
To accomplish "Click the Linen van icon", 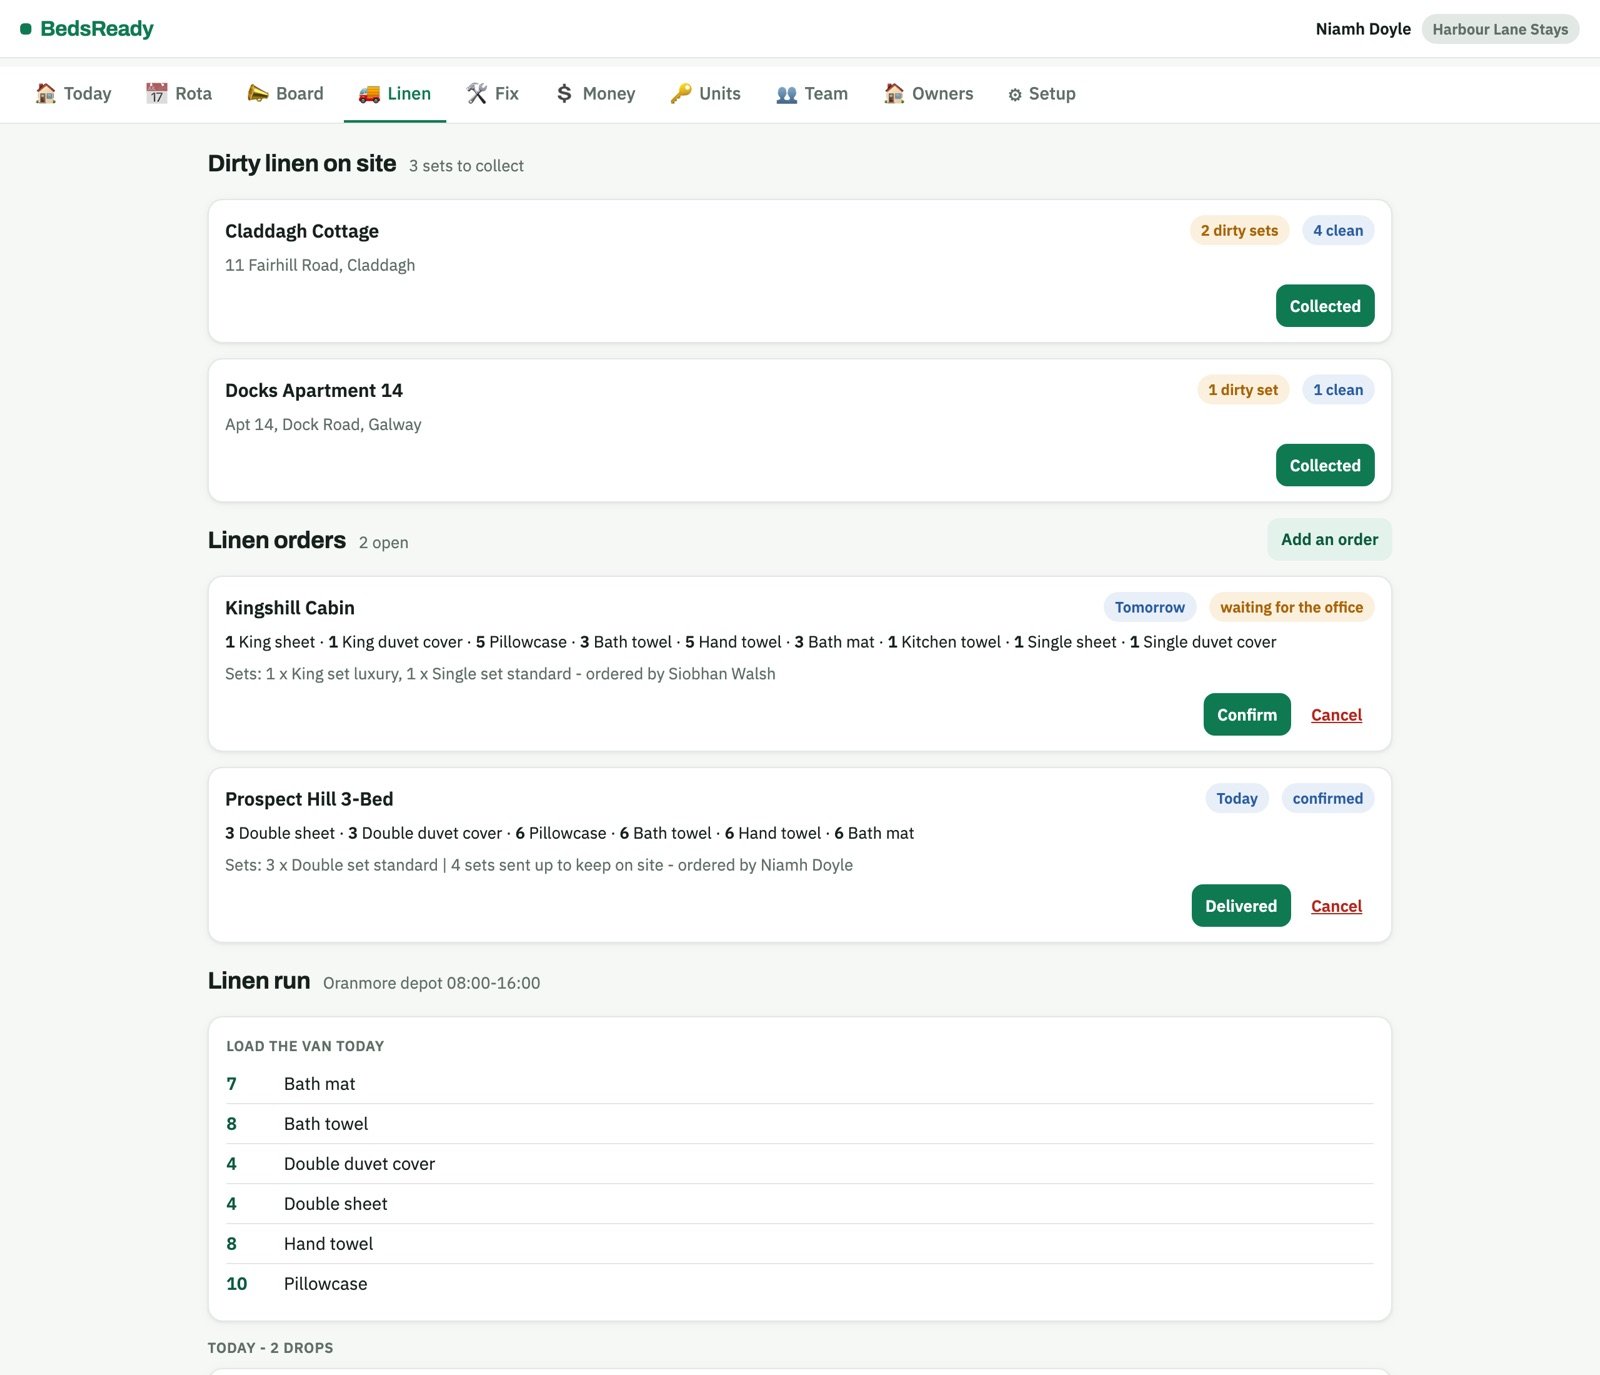I will point(369,93).
